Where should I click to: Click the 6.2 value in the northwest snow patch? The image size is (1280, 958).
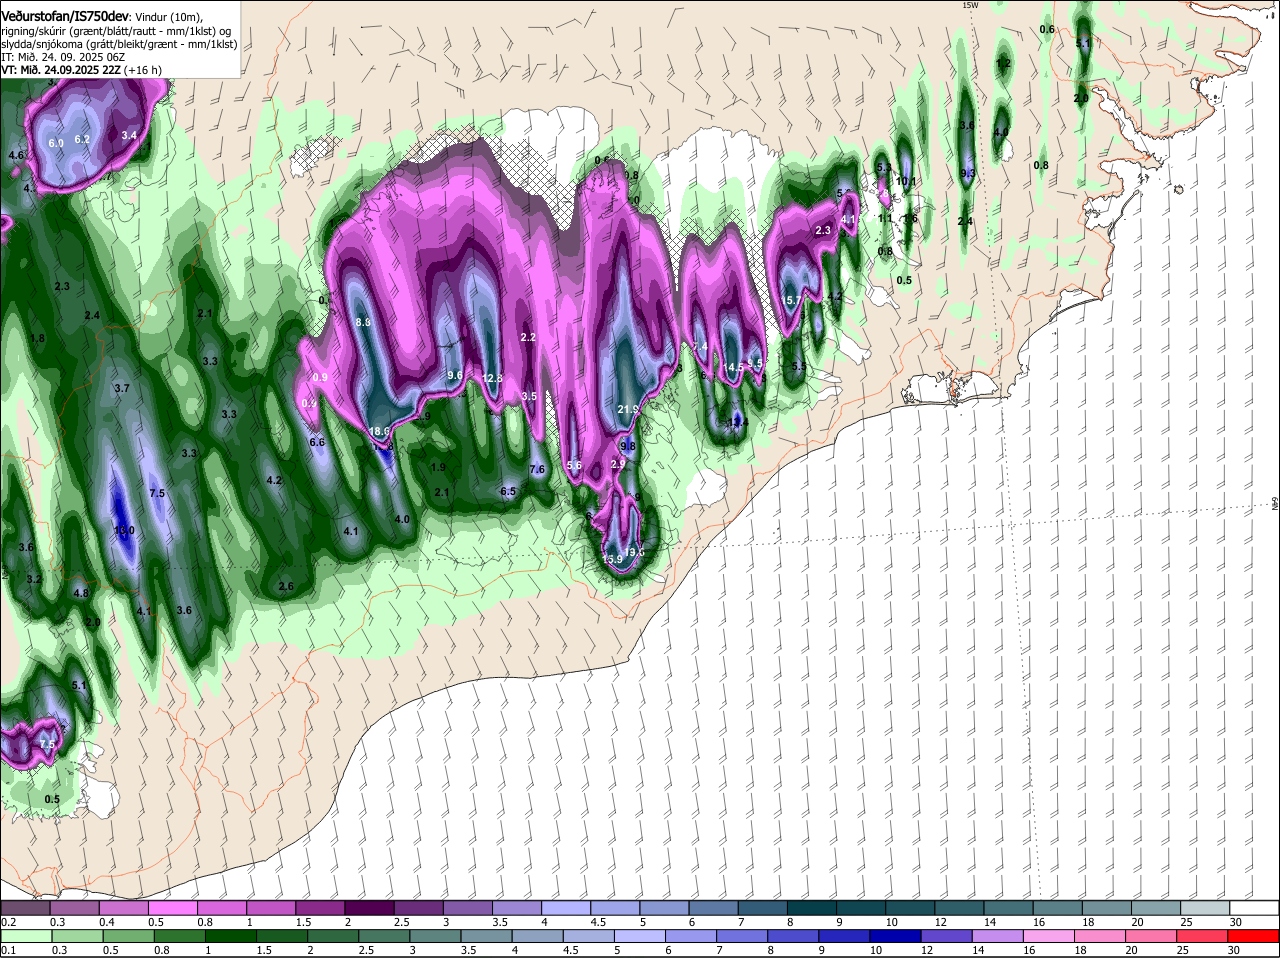pos(83,139)
